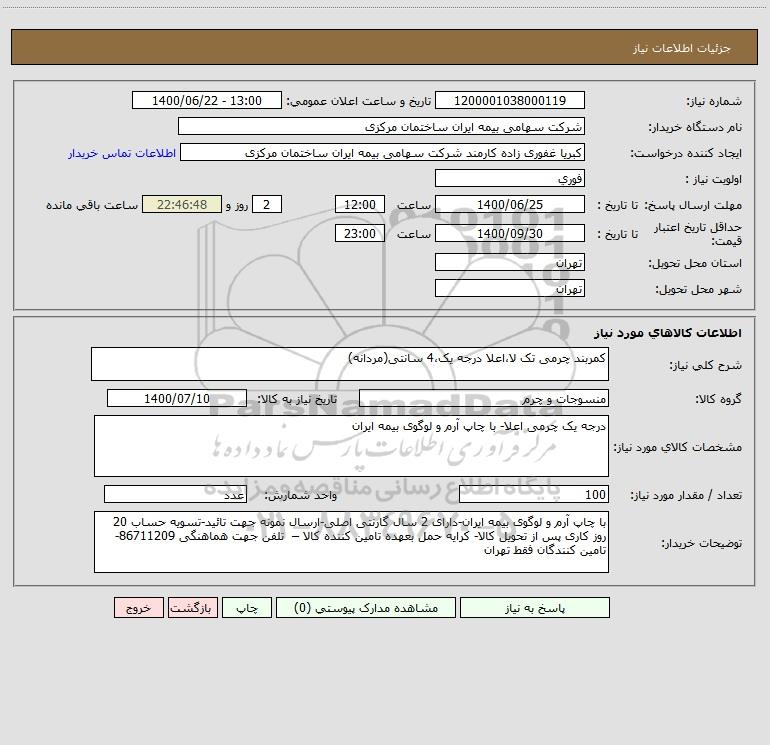Viewport: 770px width, 745px height.
Task: Click the delivery province field 'تهران'
Action: tap(510, 262)
